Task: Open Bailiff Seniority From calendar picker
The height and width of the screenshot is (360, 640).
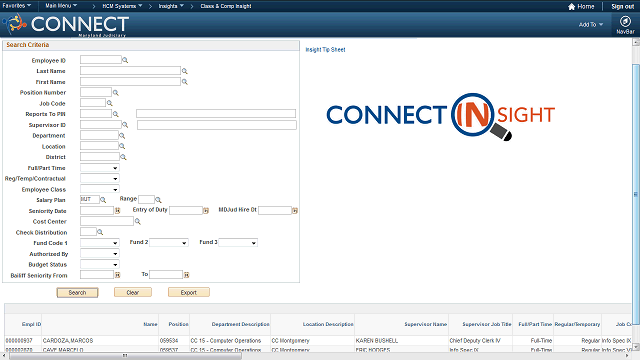Action: (x=118, y=275)
